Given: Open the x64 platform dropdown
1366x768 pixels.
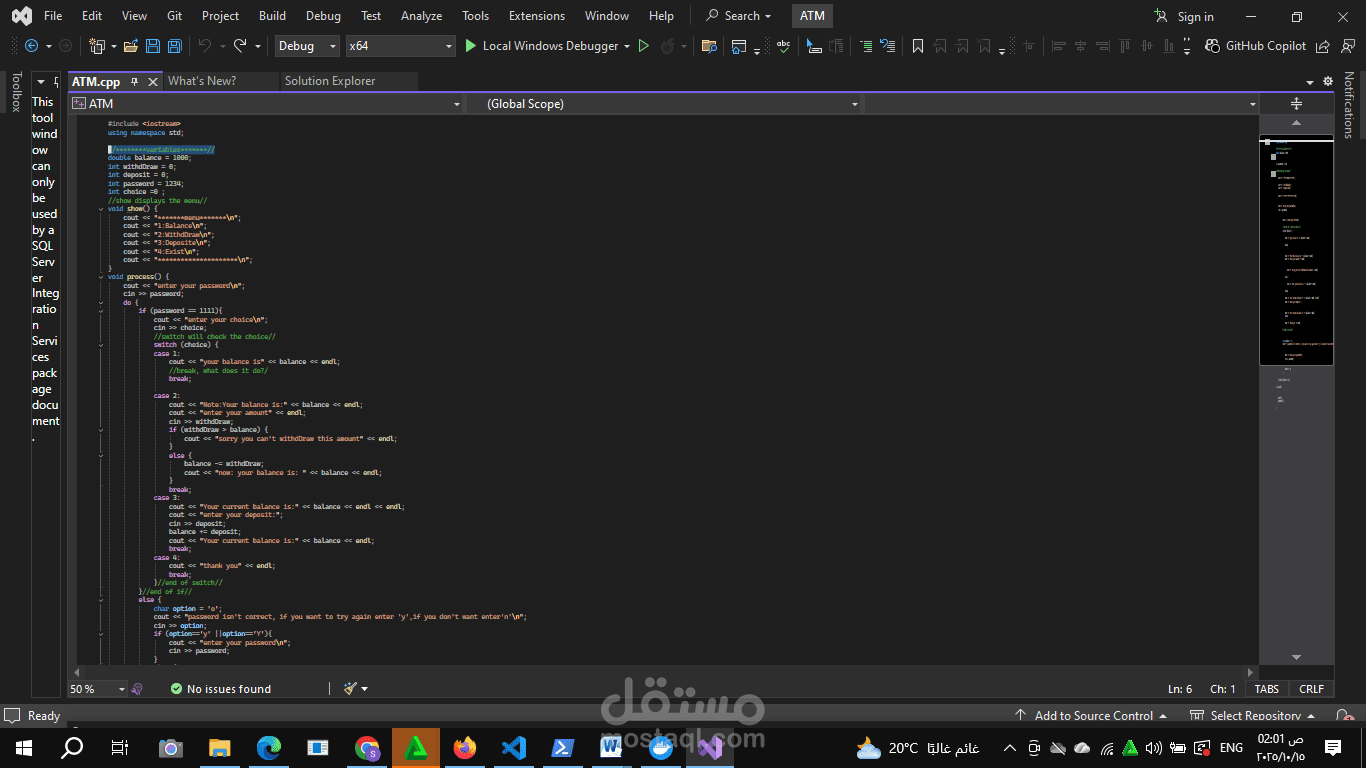Looking at the screenshot, I should tap(398, 45).
